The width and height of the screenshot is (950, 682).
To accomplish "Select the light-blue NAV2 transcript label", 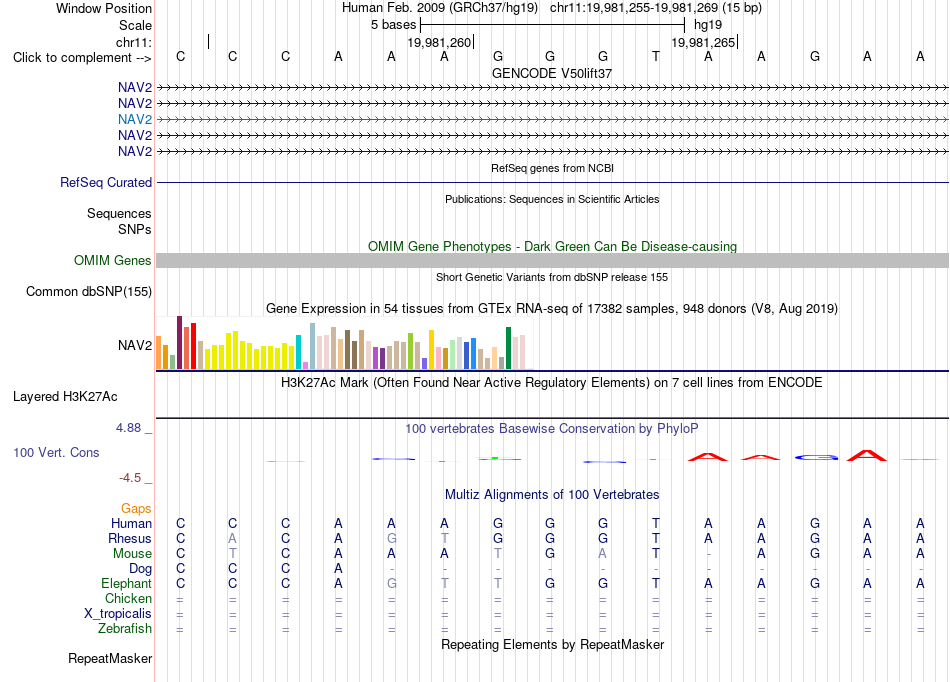I will (x=135, y=119).
